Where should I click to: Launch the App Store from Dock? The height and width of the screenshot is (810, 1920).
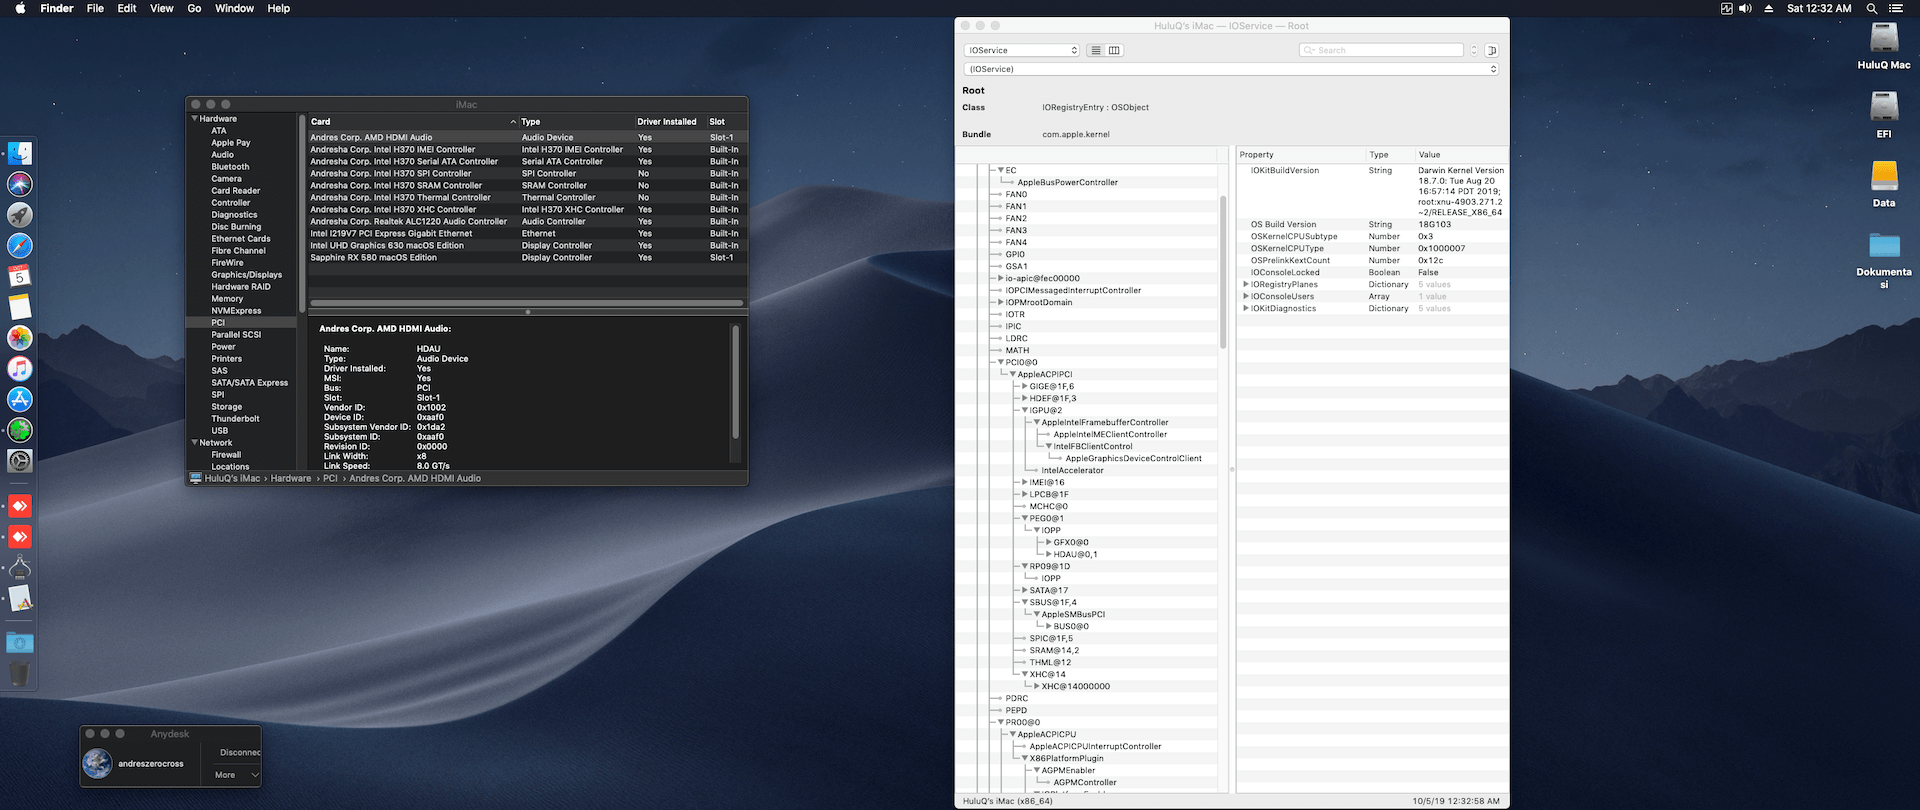[20, 400]
